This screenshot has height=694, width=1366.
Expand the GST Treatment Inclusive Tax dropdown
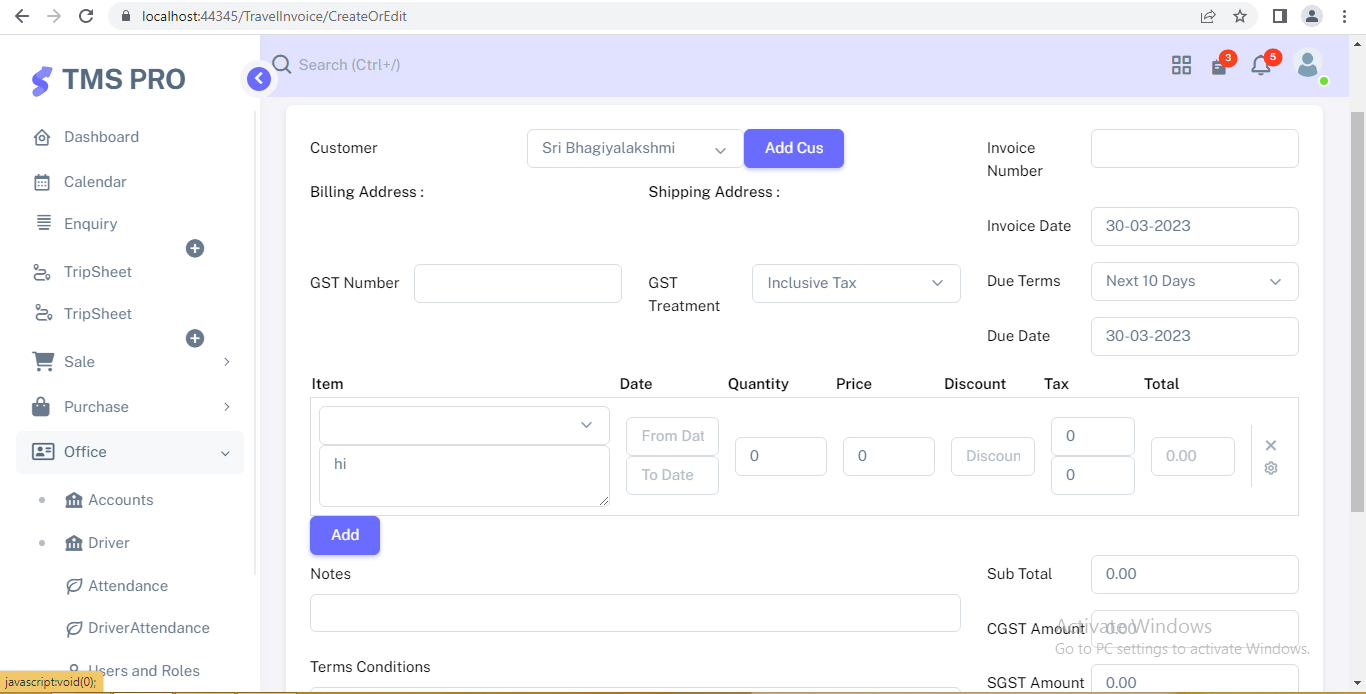click(x=855, y=283)
